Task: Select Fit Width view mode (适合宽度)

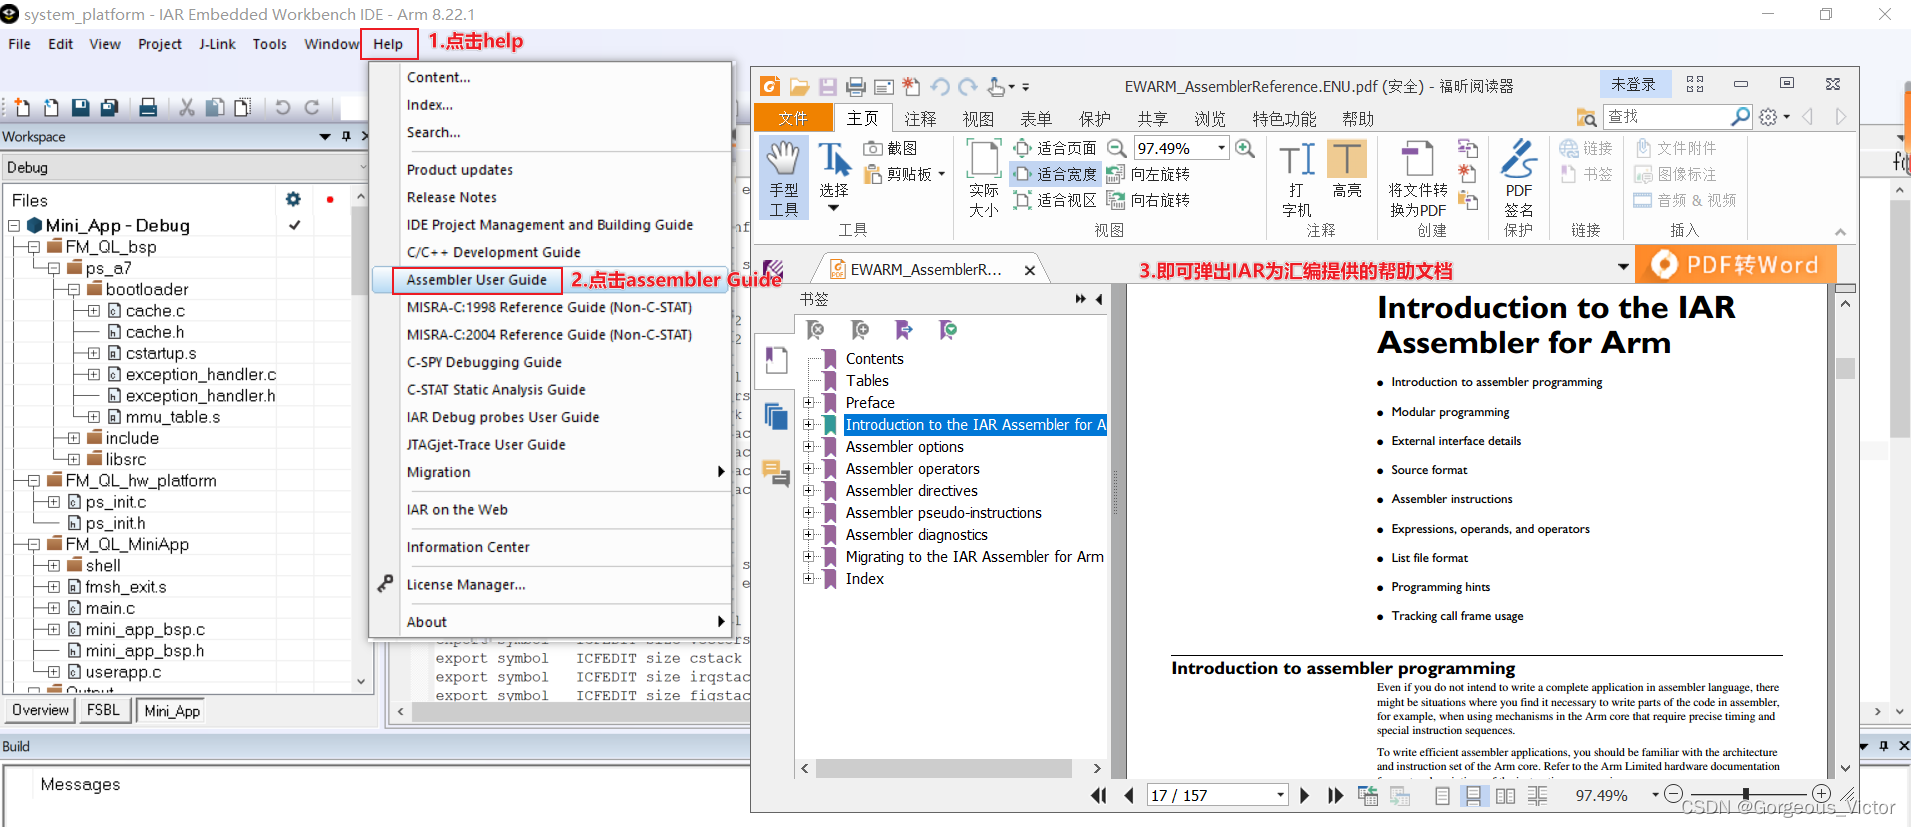Action: (x=1056, y=174)
